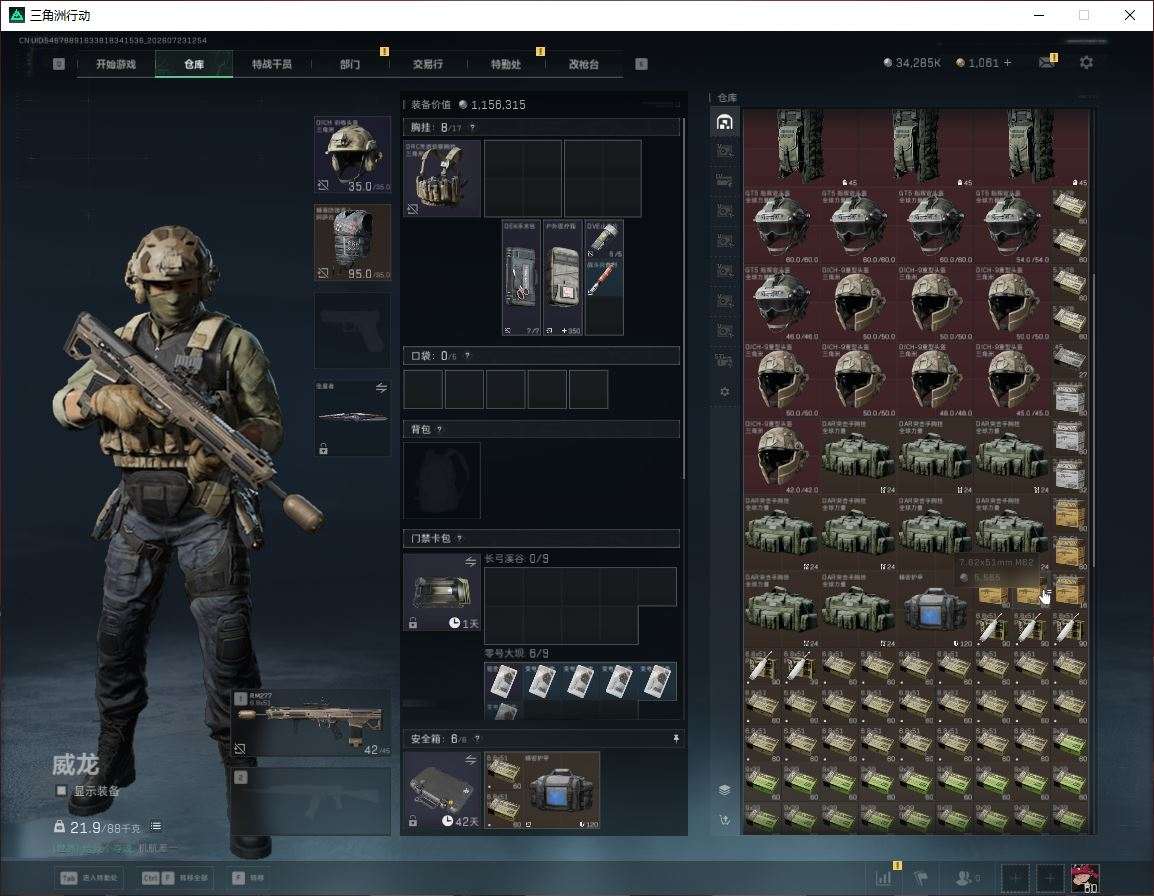
Task: Click the swap toggle on the 安全箱 case
Action: coord(471,760)
